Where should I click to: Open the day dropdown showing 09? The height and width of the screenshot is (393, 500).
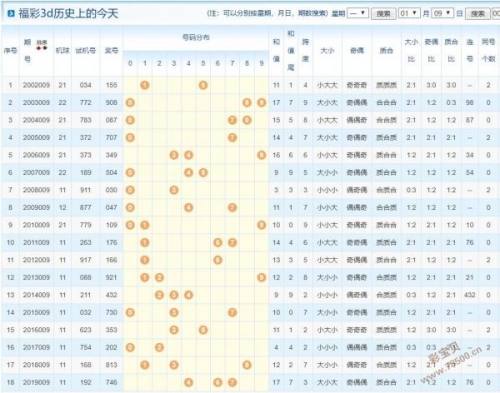443,13
